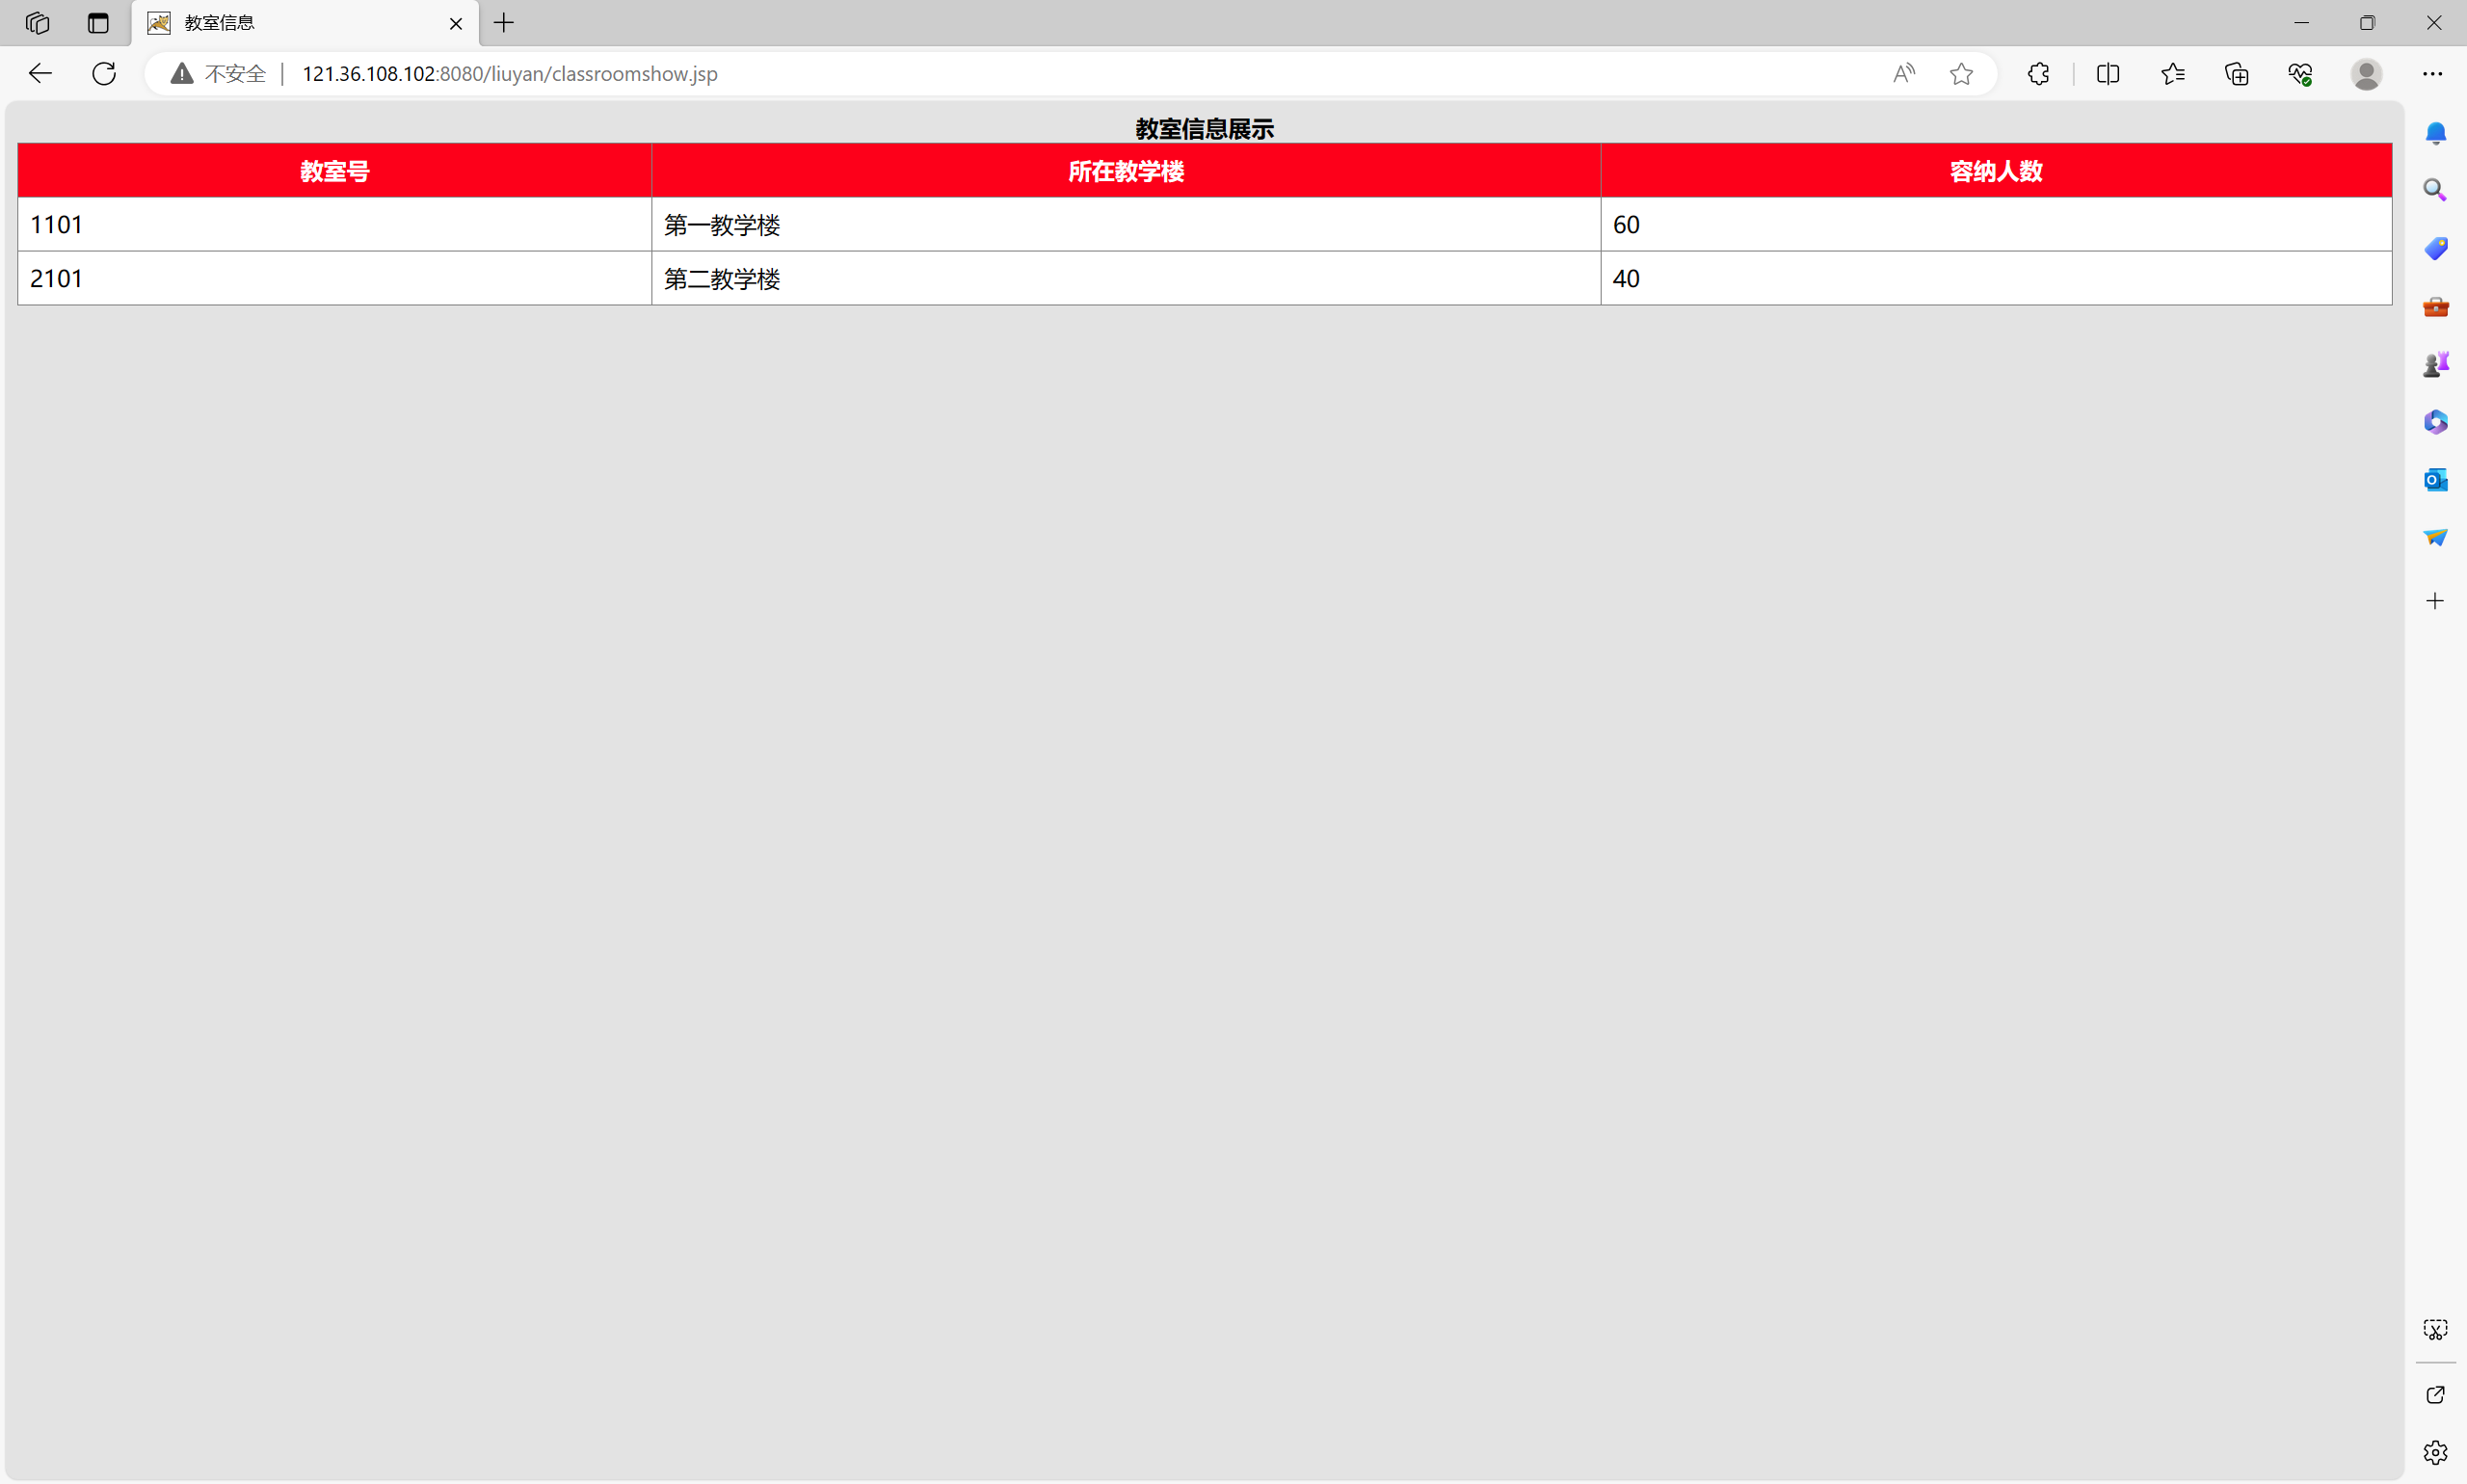This screenshot has height=1484, width=2467.
Task: Open Settings and more menu
Action: [2432, 73]
